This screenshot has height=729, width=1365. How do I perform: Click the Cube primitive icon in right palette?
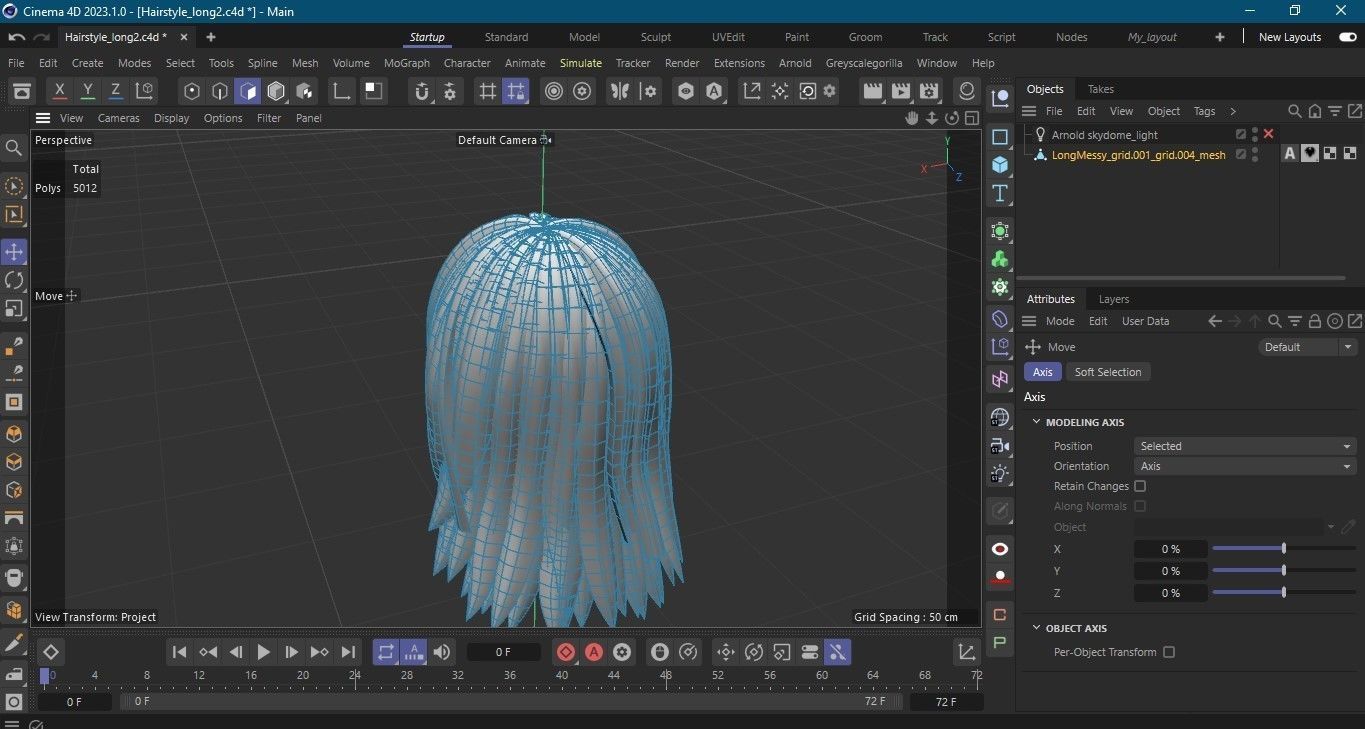tap(999, 165)
